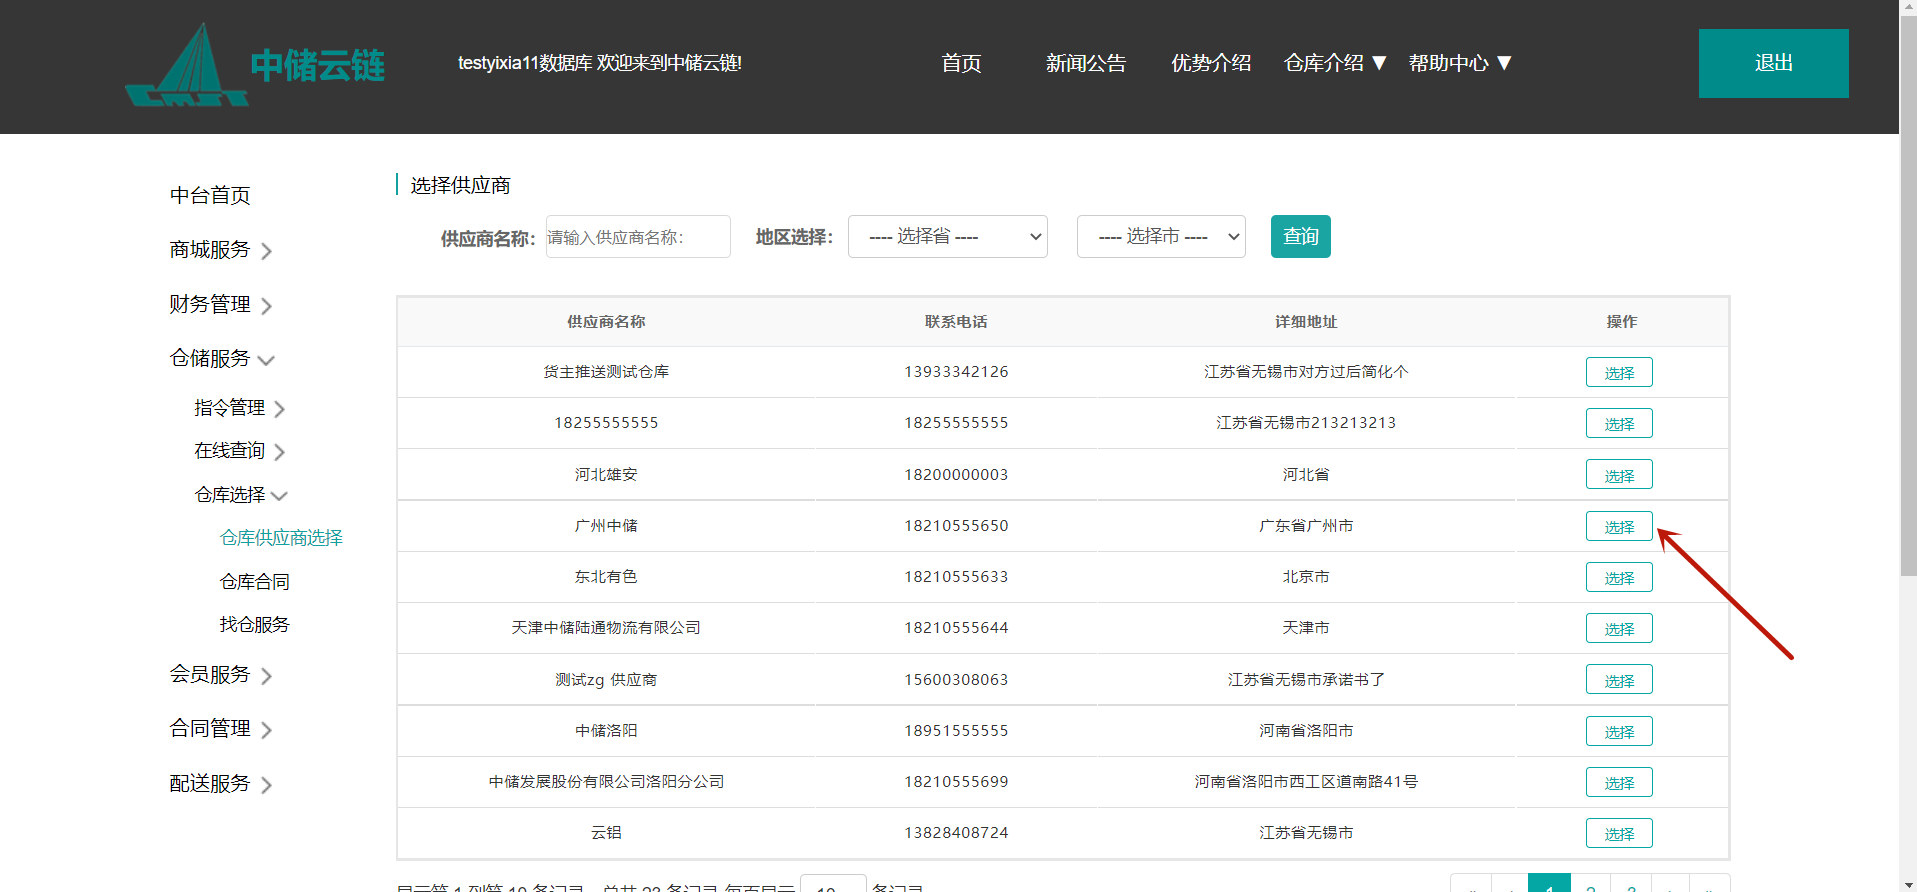
Task: Click the 查询 search button
Action: [1300, 237]
